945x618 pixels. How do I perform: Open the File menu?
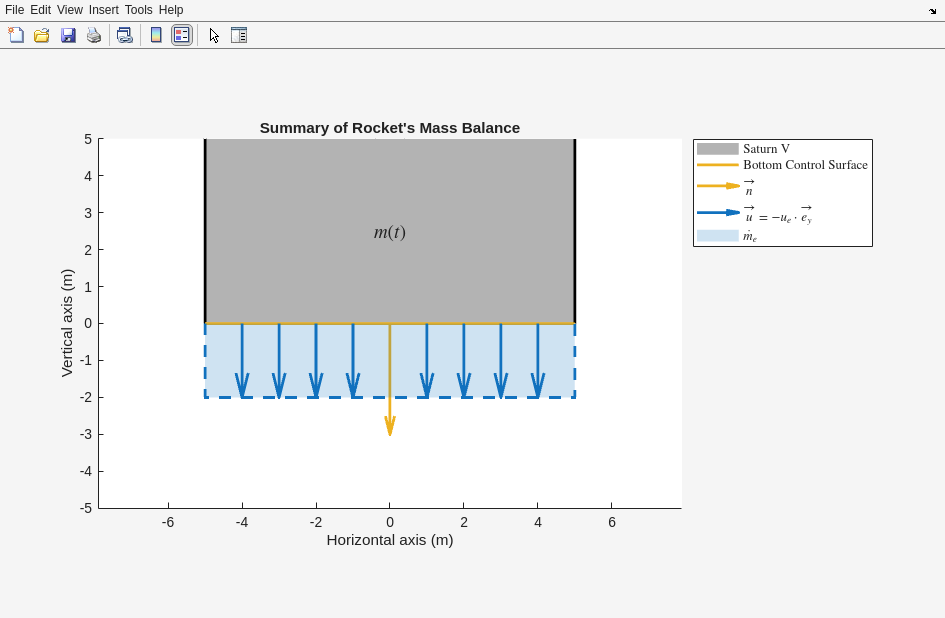14,10
